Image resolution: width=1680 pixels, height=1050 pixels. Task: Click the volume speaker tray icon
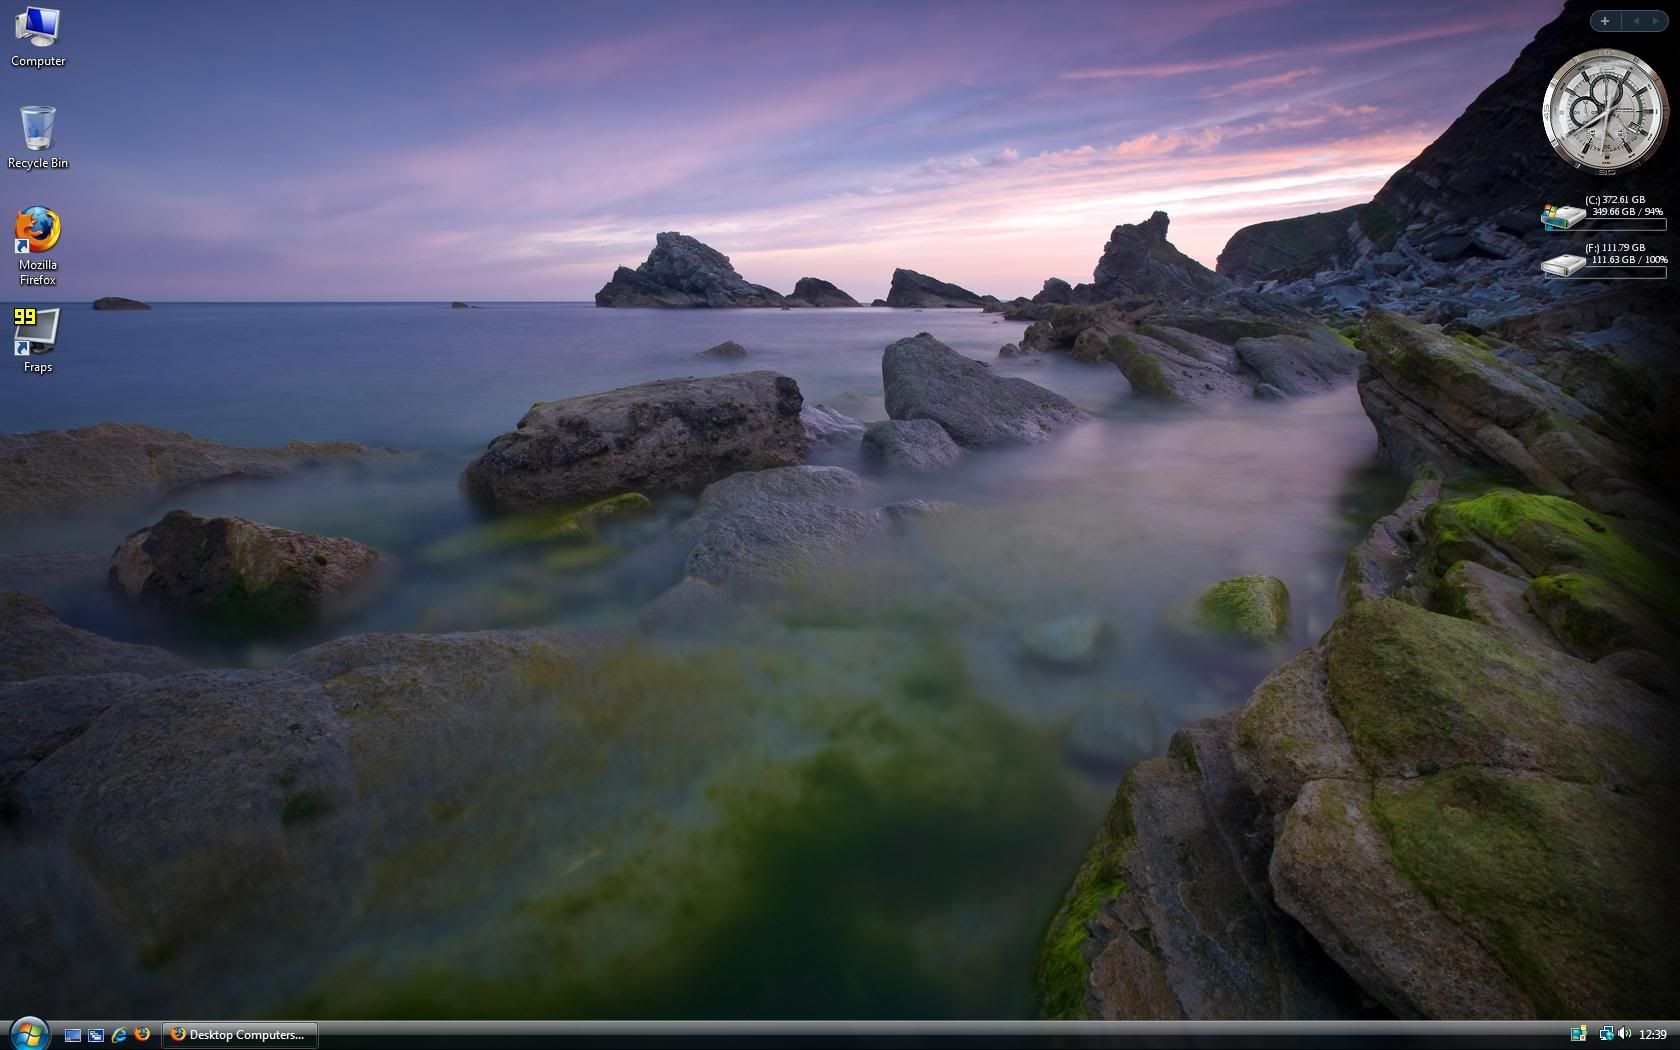tap(1624, 1035)
